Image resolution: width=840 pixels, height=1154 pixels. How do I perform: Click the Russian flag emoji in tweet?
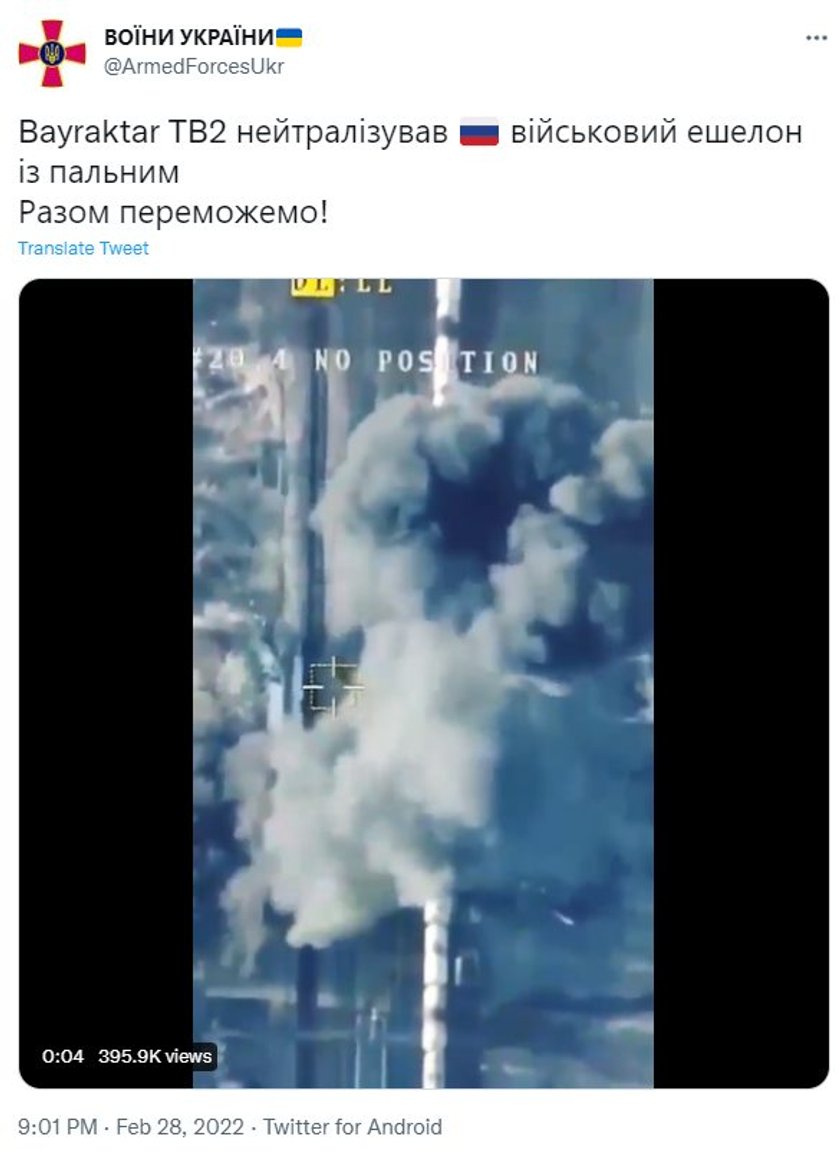pyautogui.click(x=479, y=132)
